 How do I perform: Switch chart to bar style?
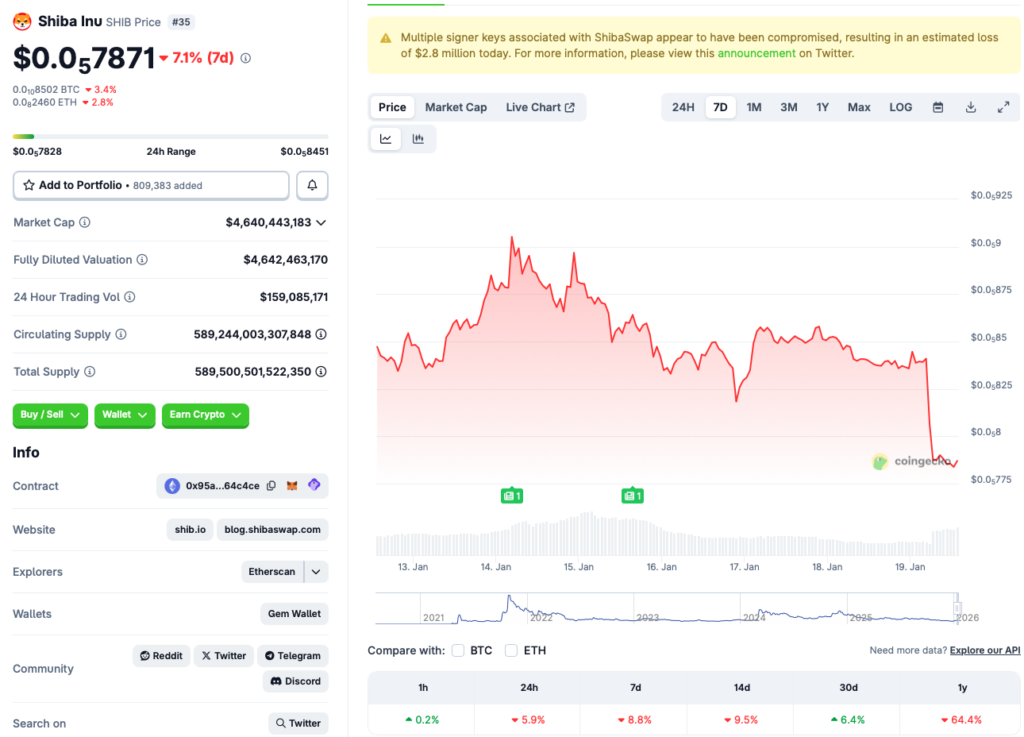click(418, 138)
